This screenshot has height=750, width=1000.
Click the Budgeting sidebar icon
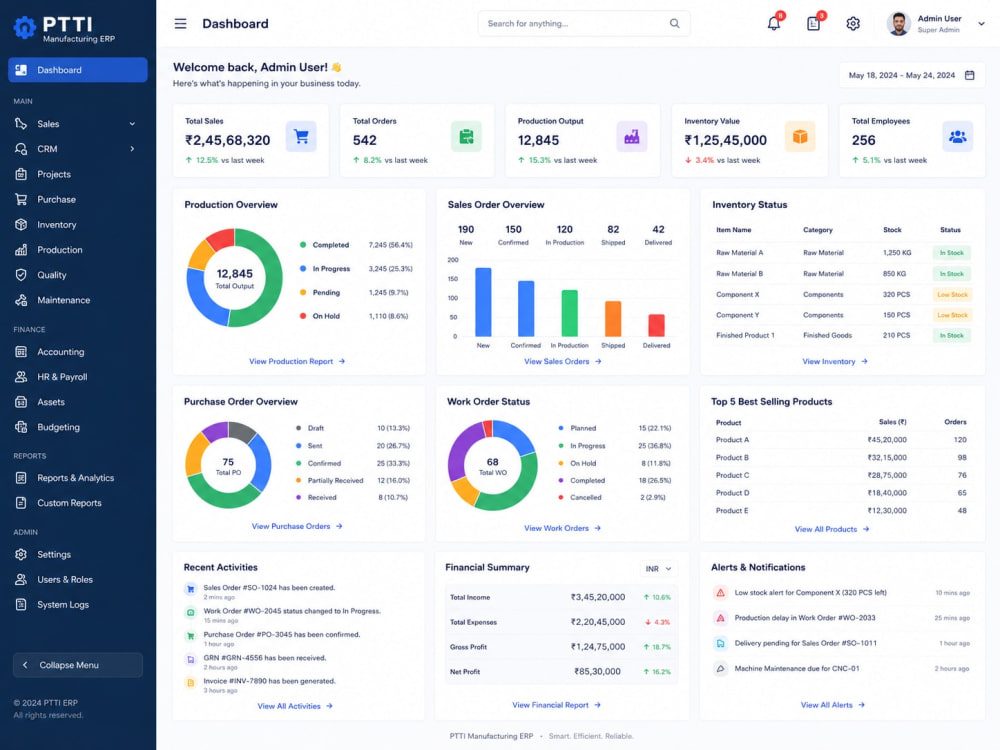tap(21, 427)
